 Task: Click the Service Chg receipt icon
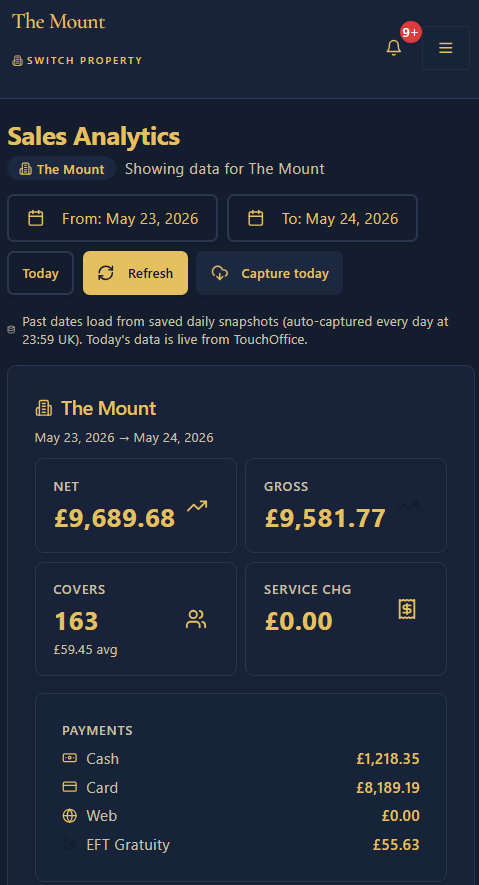point(407,608)
